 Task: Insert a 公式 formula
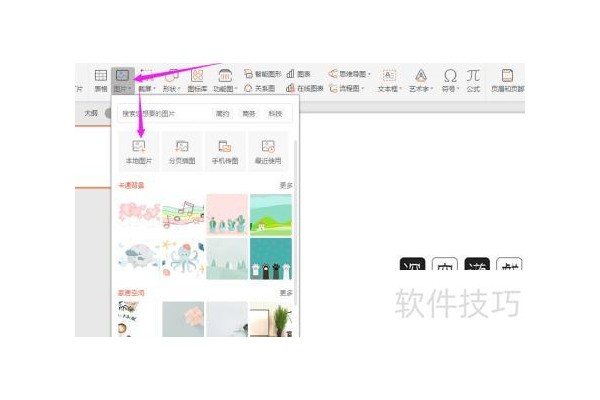pos(473,80)
